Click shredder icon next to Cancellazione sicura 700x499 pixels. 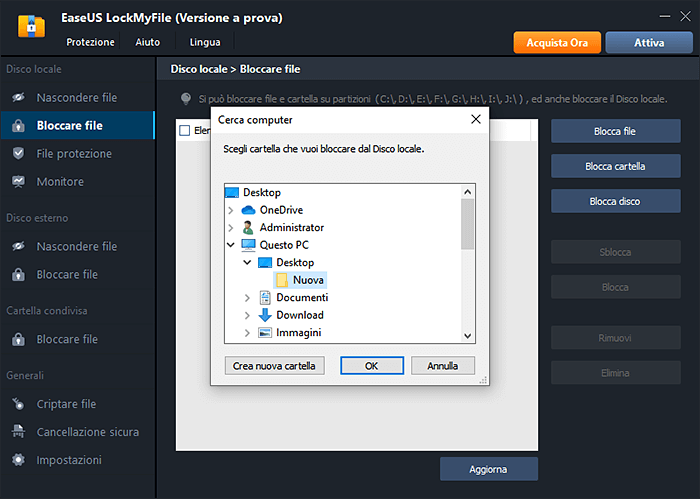click(x=18, y=432)
